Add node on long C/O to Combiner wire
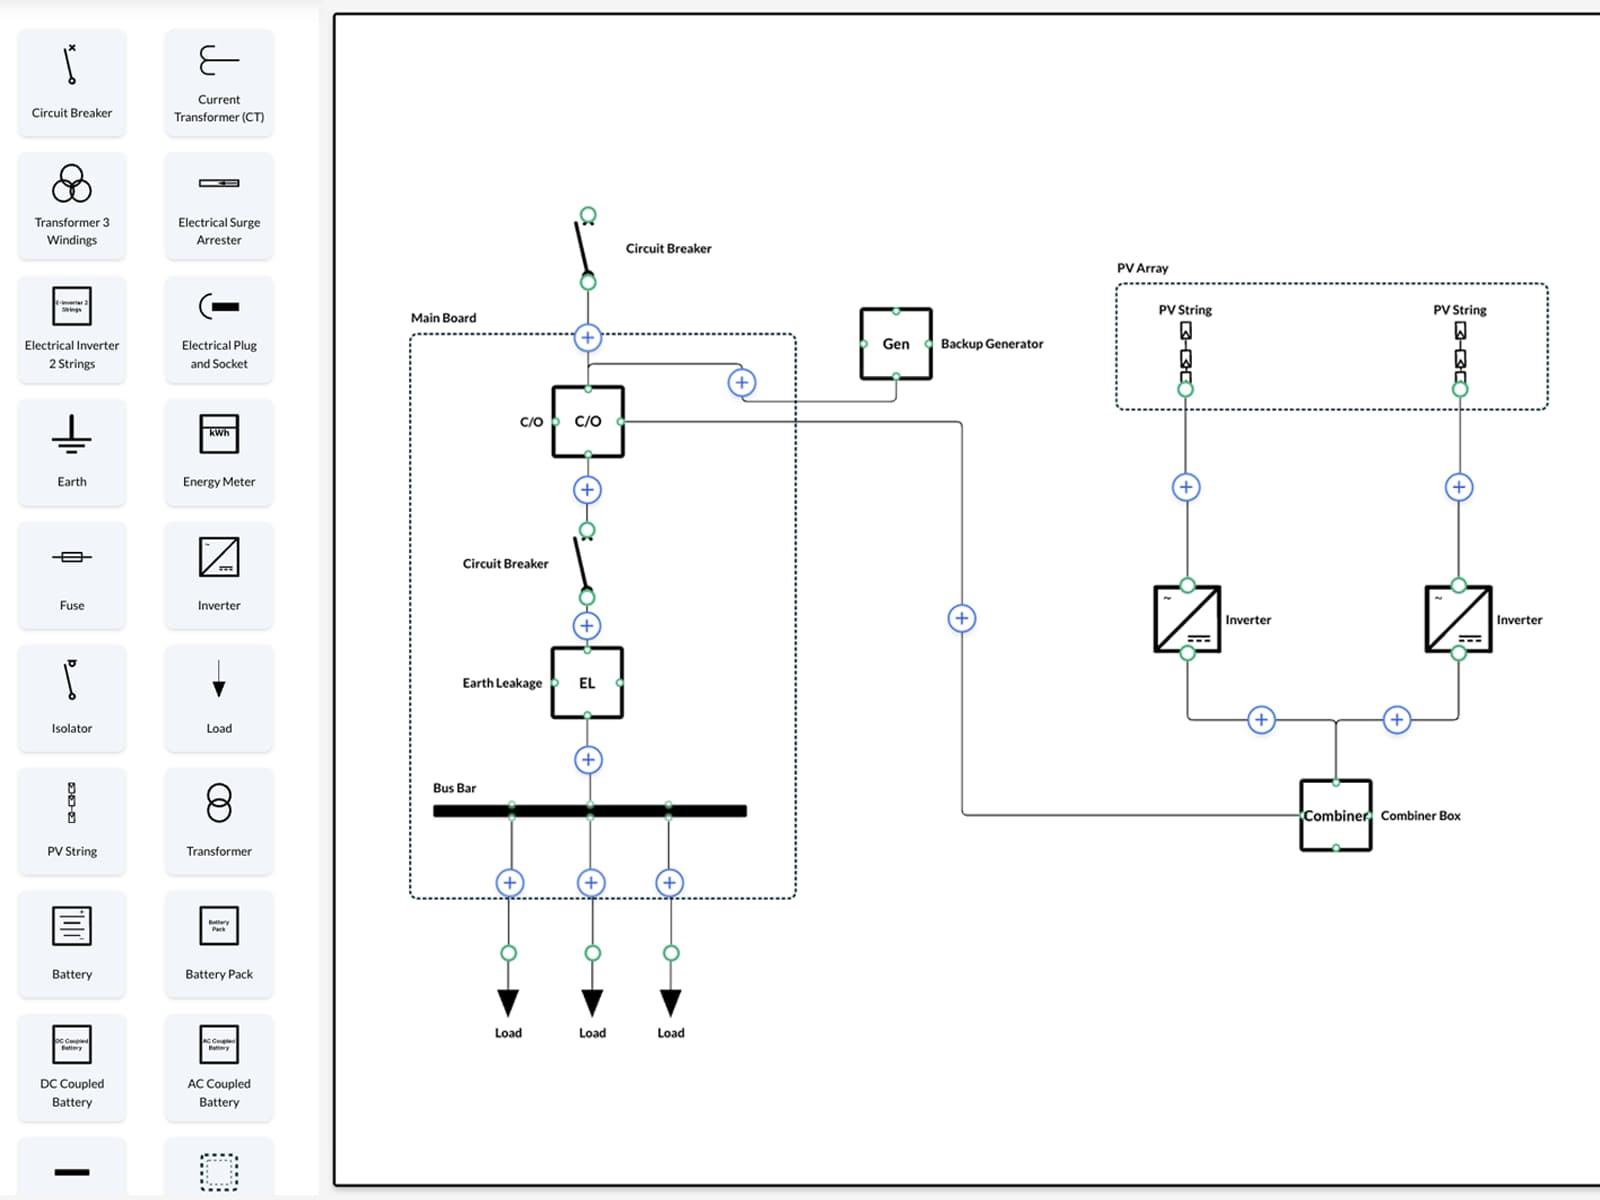Viewport: 1600px width, 1200px height. click(x=962, y=618)
